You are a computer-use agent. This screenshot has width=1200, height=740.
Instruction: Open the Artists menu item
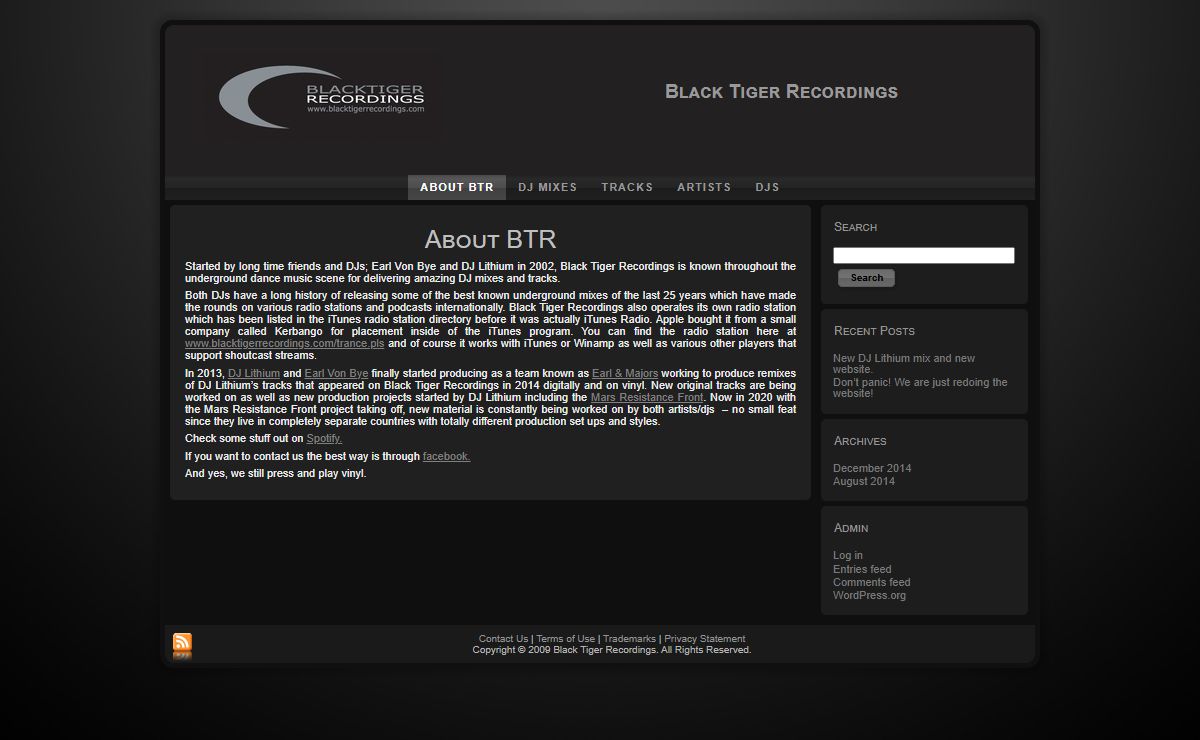(704, 187)
